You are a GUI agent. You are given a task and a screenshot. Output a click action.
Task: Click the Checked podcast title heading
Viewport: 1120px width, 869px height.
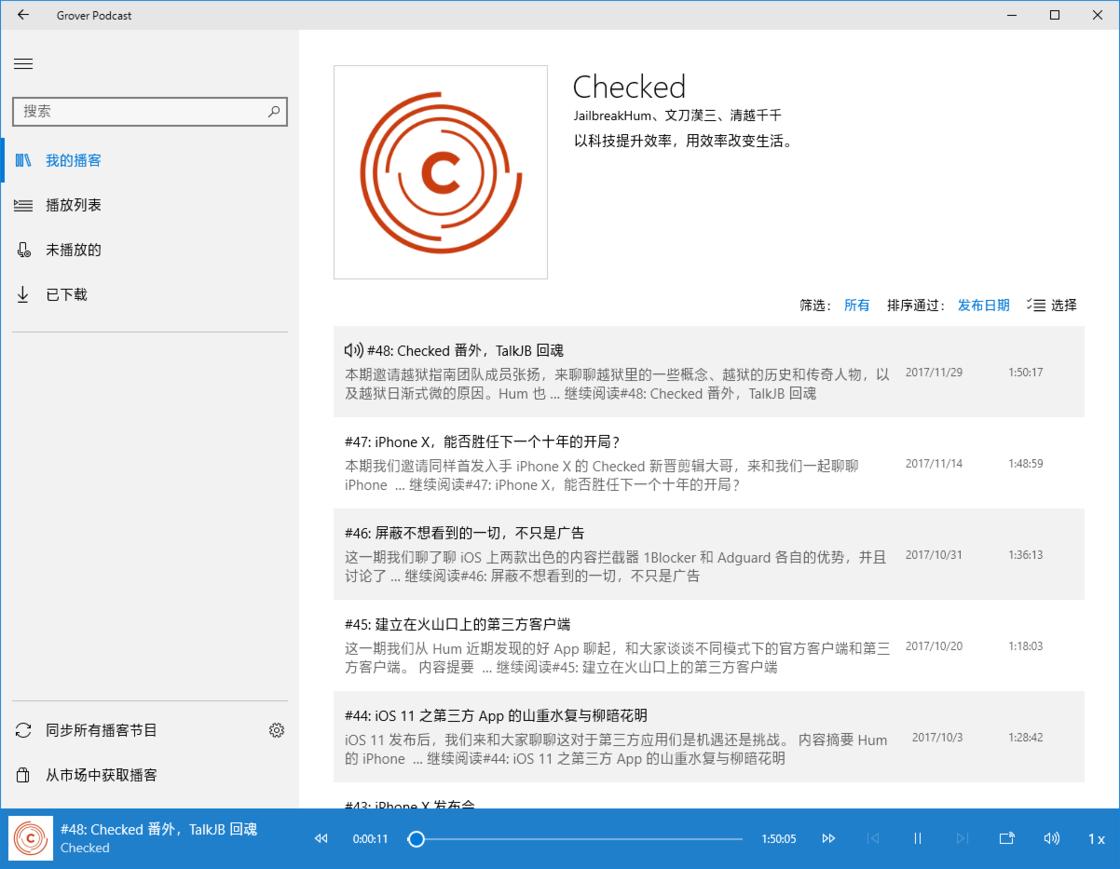pos(629,87)
